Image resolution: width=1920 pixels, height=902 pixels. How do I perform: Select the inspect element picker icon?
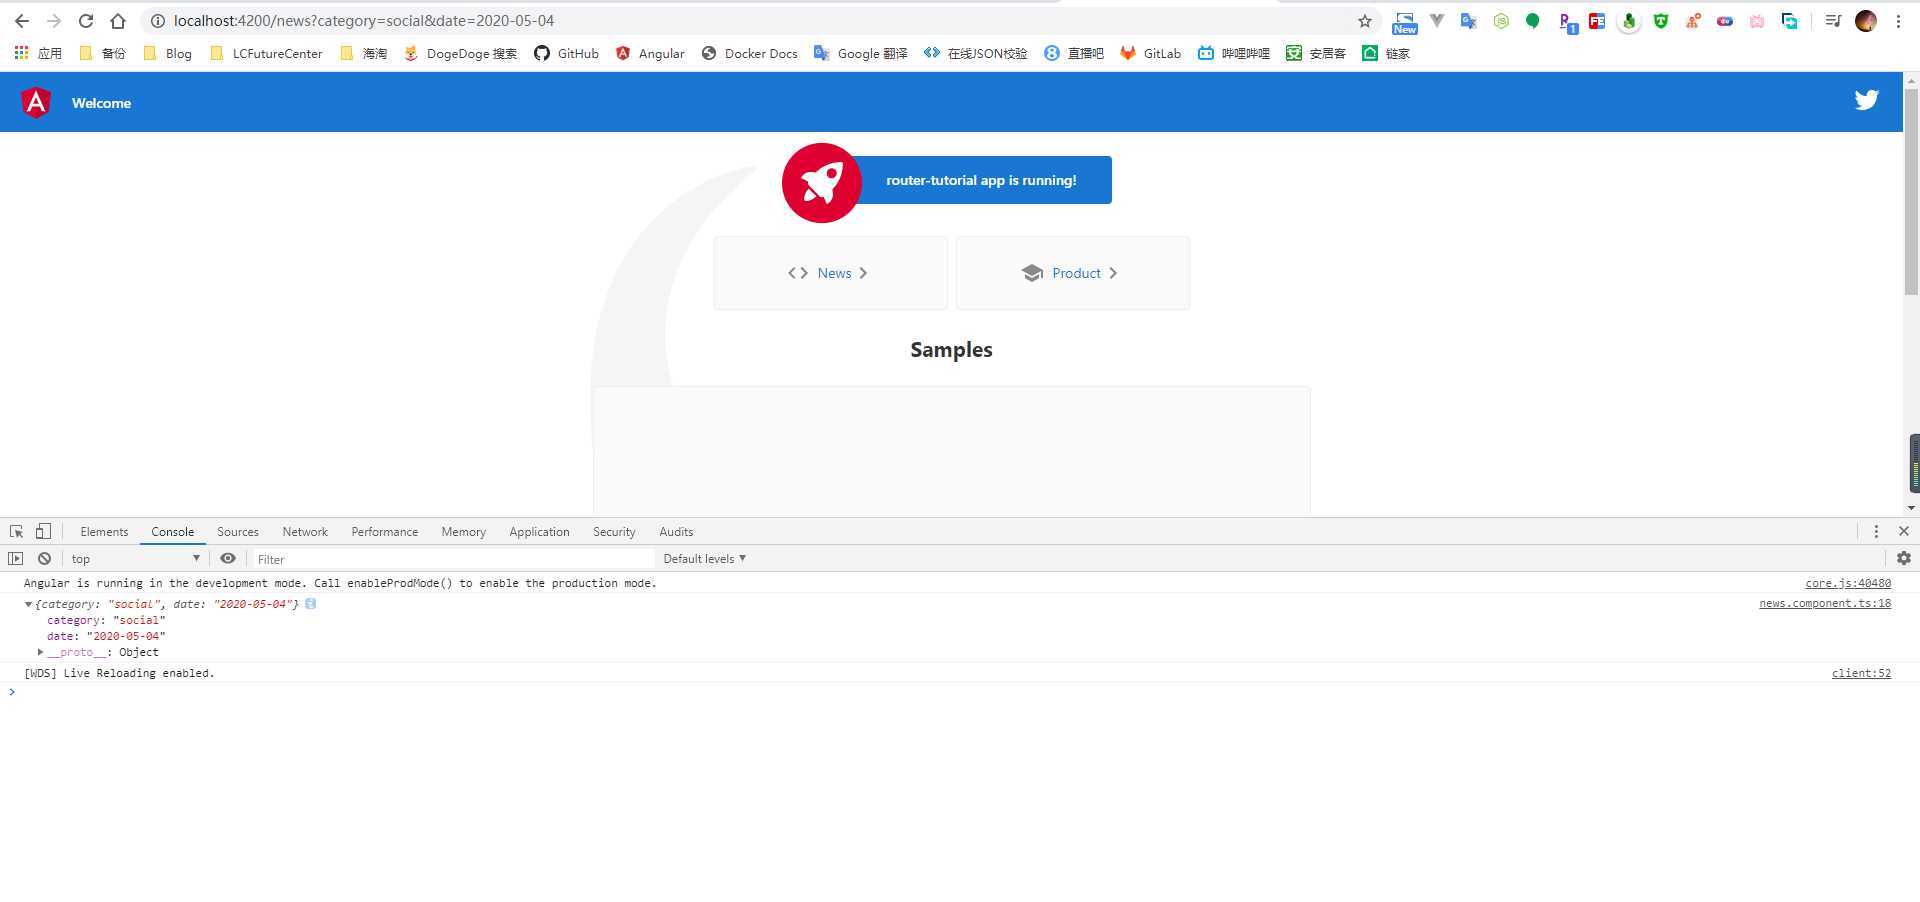(17, 531)
